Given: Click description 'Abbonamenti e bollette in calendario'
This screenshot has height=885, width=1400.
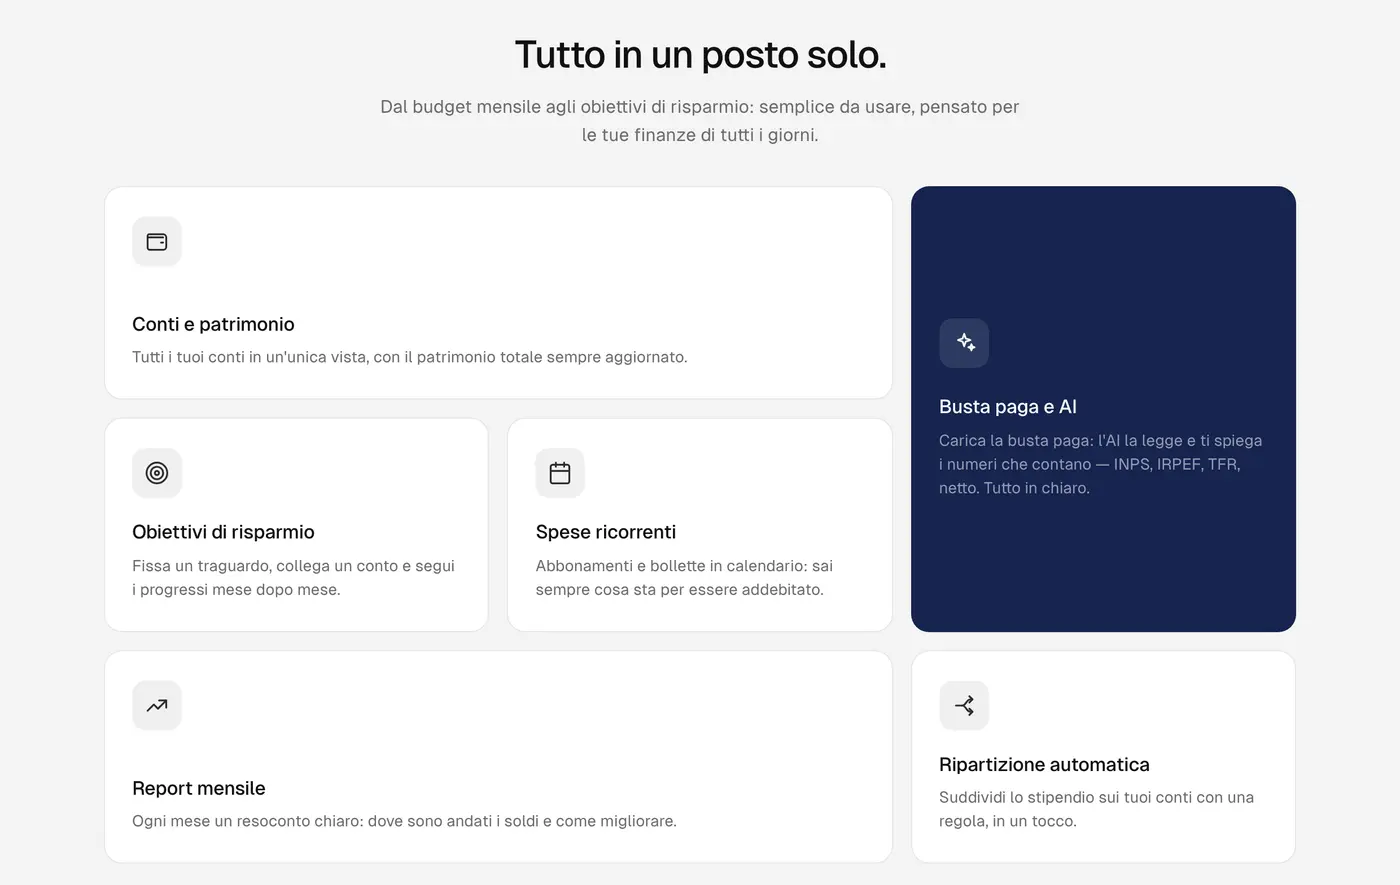Looking at the screenshot, I should (684, 578).
